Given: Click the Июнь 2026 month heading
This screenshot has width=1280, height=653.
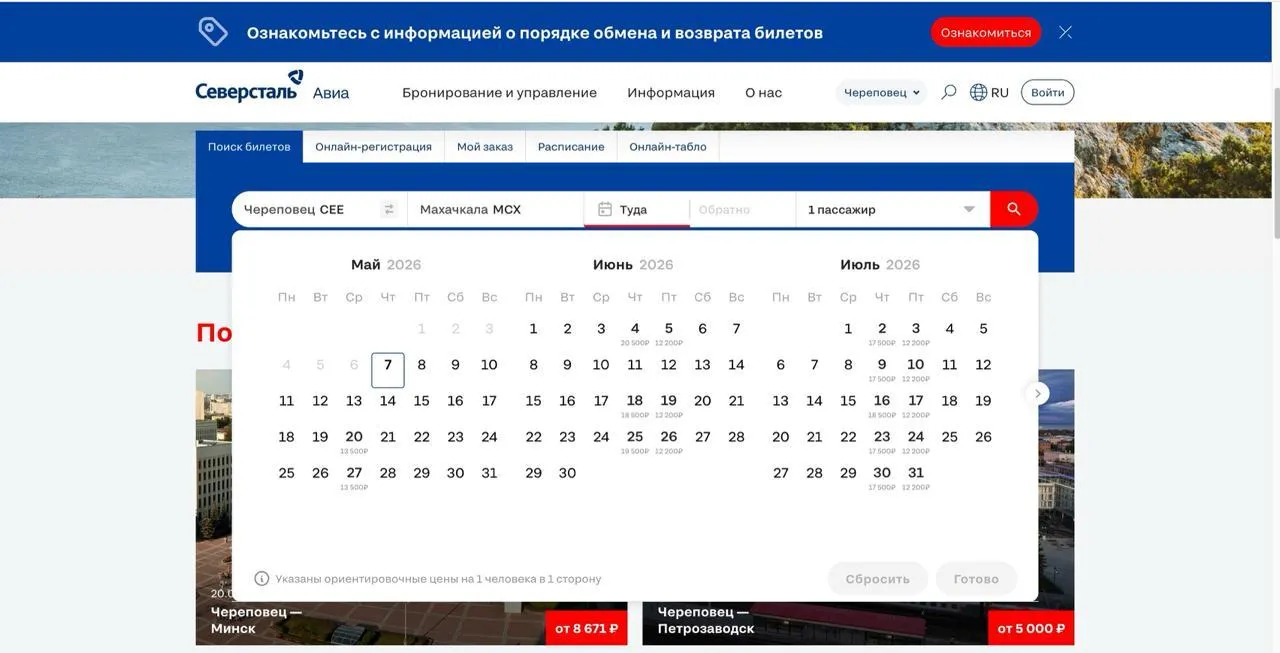Looking at the screenshot, I should click(633, 265).
